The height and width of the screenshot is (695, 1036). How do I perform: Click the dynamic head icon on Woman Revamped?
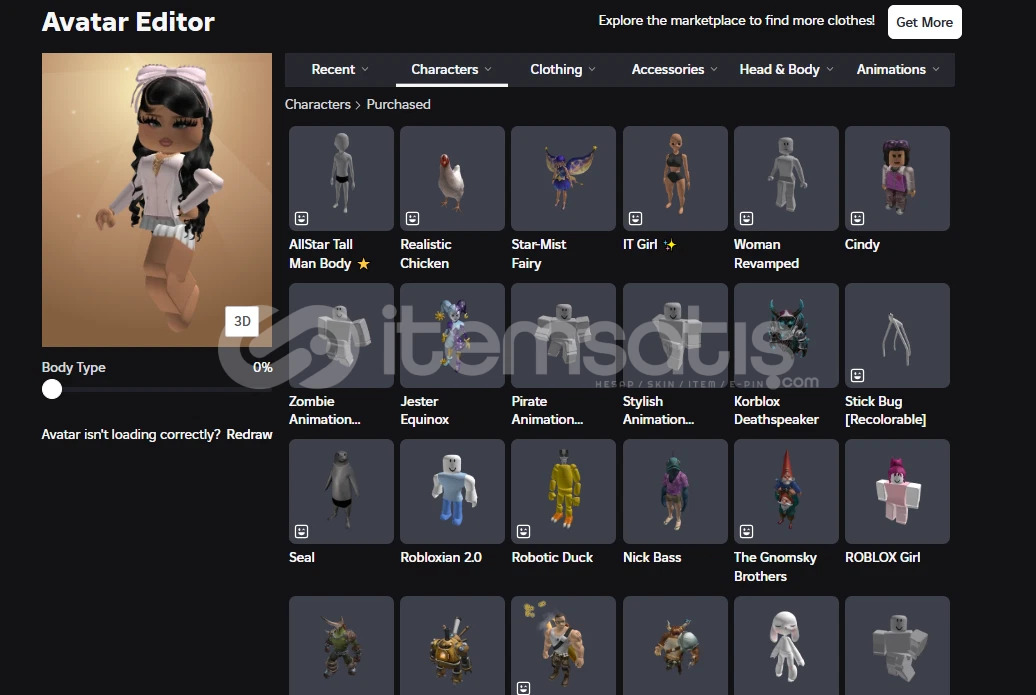(746, 218)
